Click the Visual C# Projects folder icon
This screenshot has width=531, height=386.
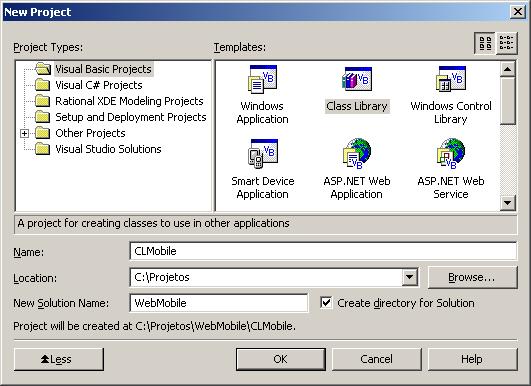point(43,85)
